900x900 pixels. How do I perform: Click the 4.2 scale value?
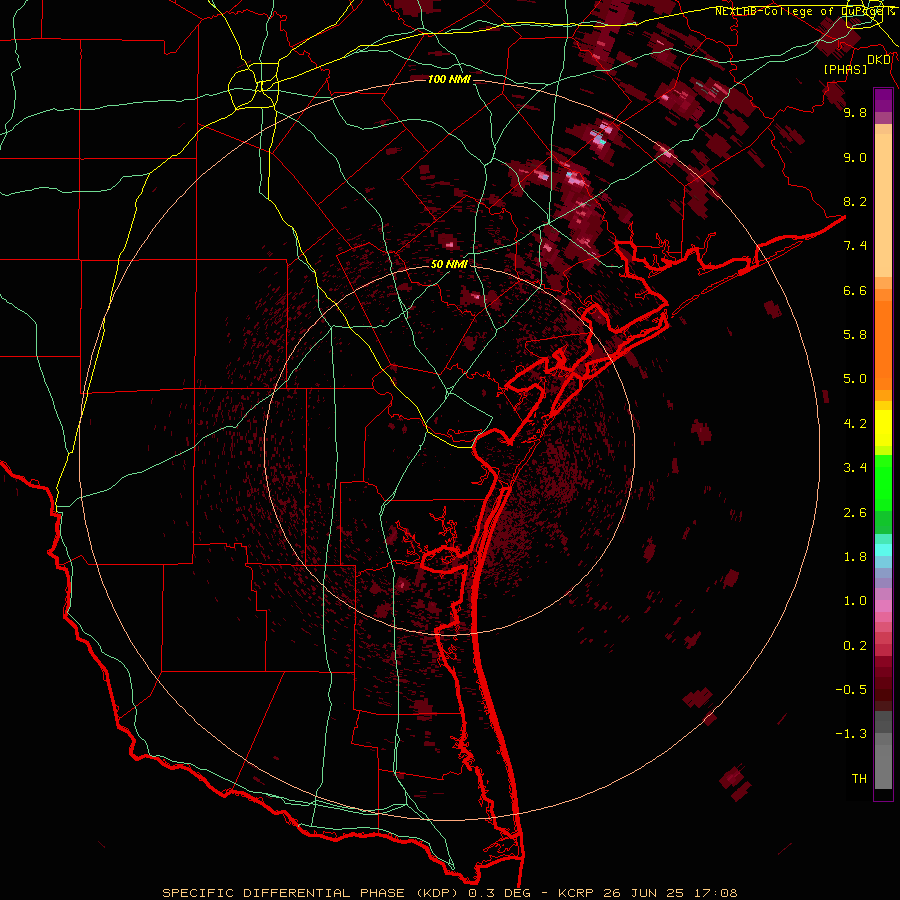pos(855,424)
